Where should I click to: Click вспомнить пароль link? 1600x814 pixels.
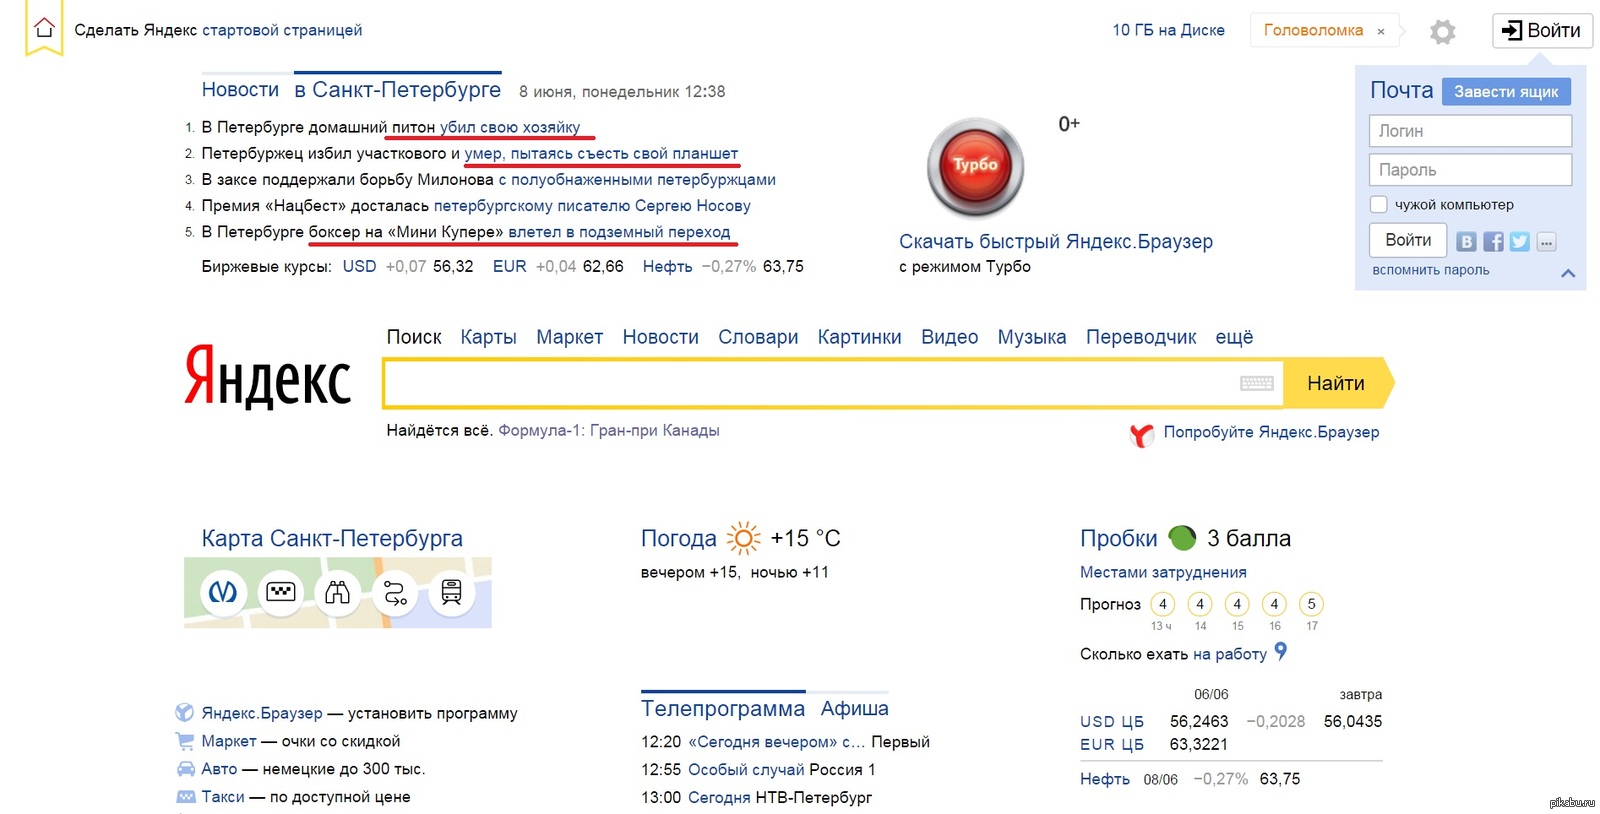(x=1431, y=270)
